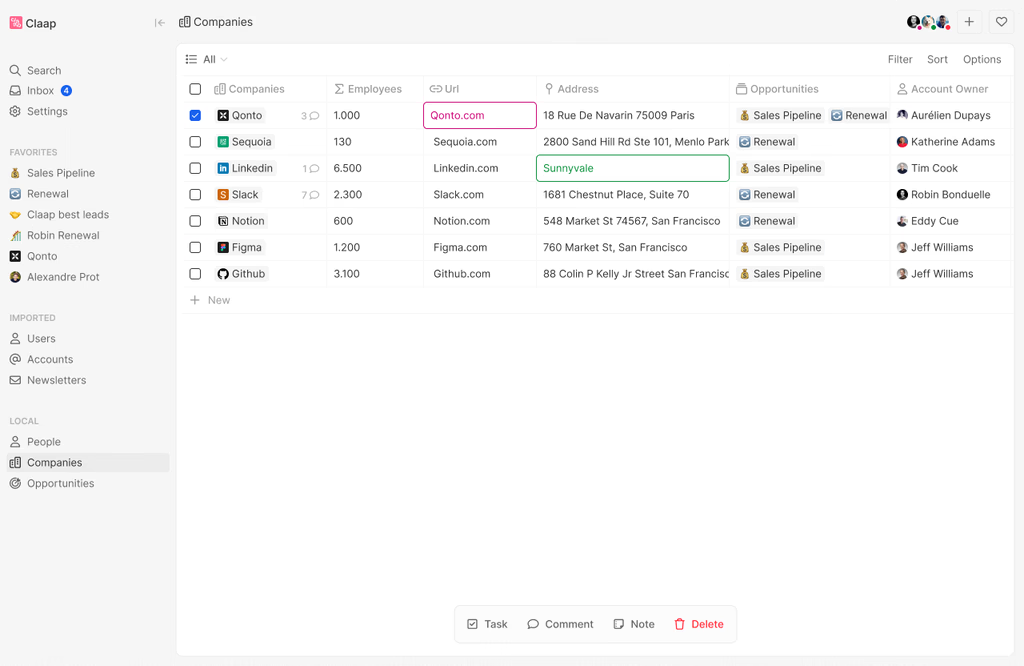Click the trash Delete icon
The width and height of the screenshot is (1024, 666).
coord(680,624)
